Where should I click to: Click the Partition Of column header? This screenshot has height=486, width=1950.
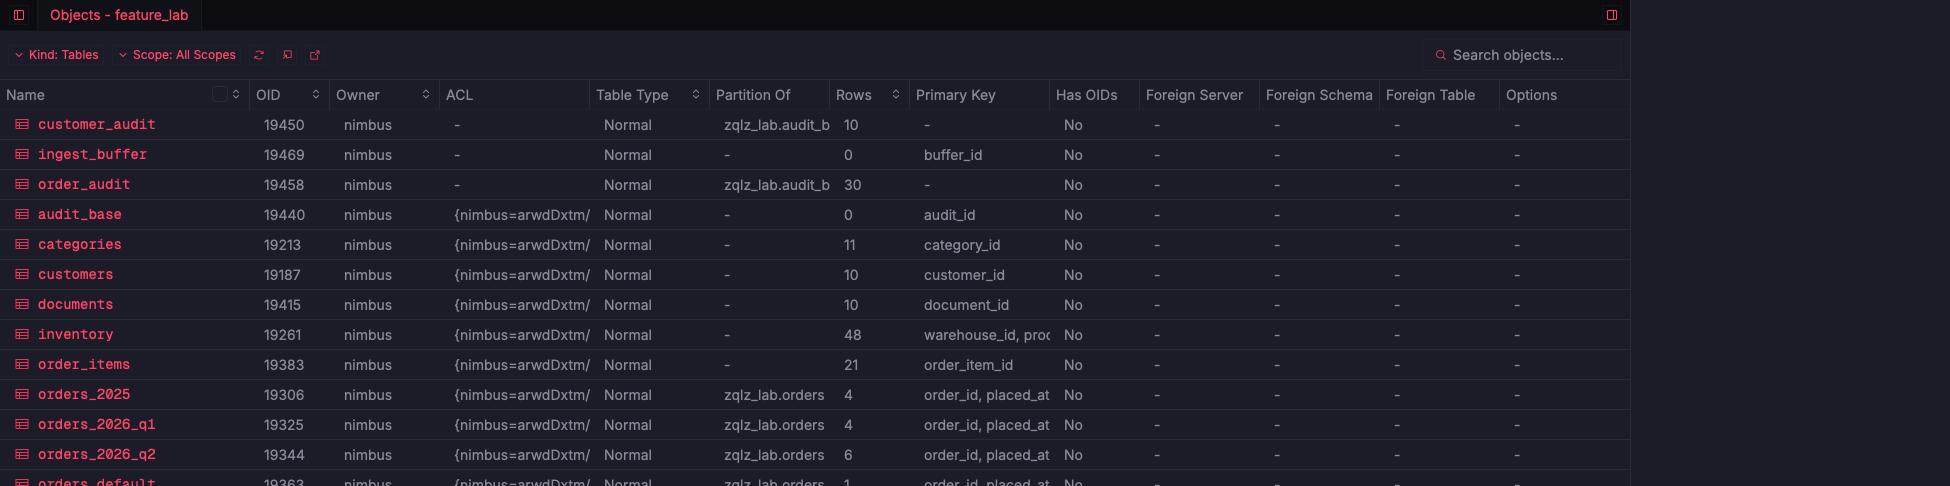770,95
